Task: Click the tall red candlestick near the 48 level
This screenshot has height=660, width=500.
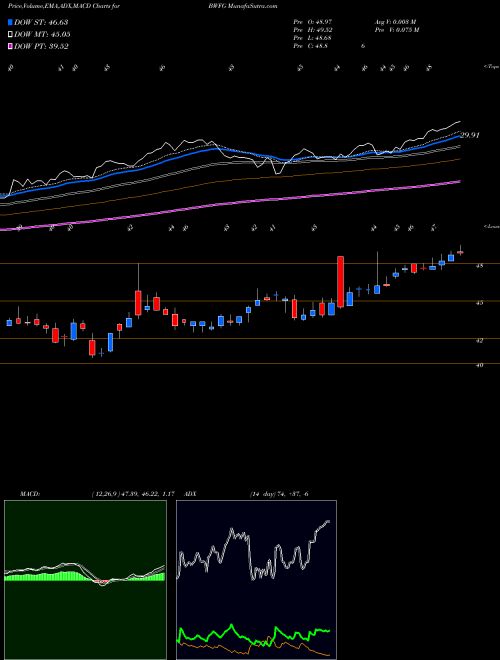Action: pyautogui.click(x=340, y=282)
